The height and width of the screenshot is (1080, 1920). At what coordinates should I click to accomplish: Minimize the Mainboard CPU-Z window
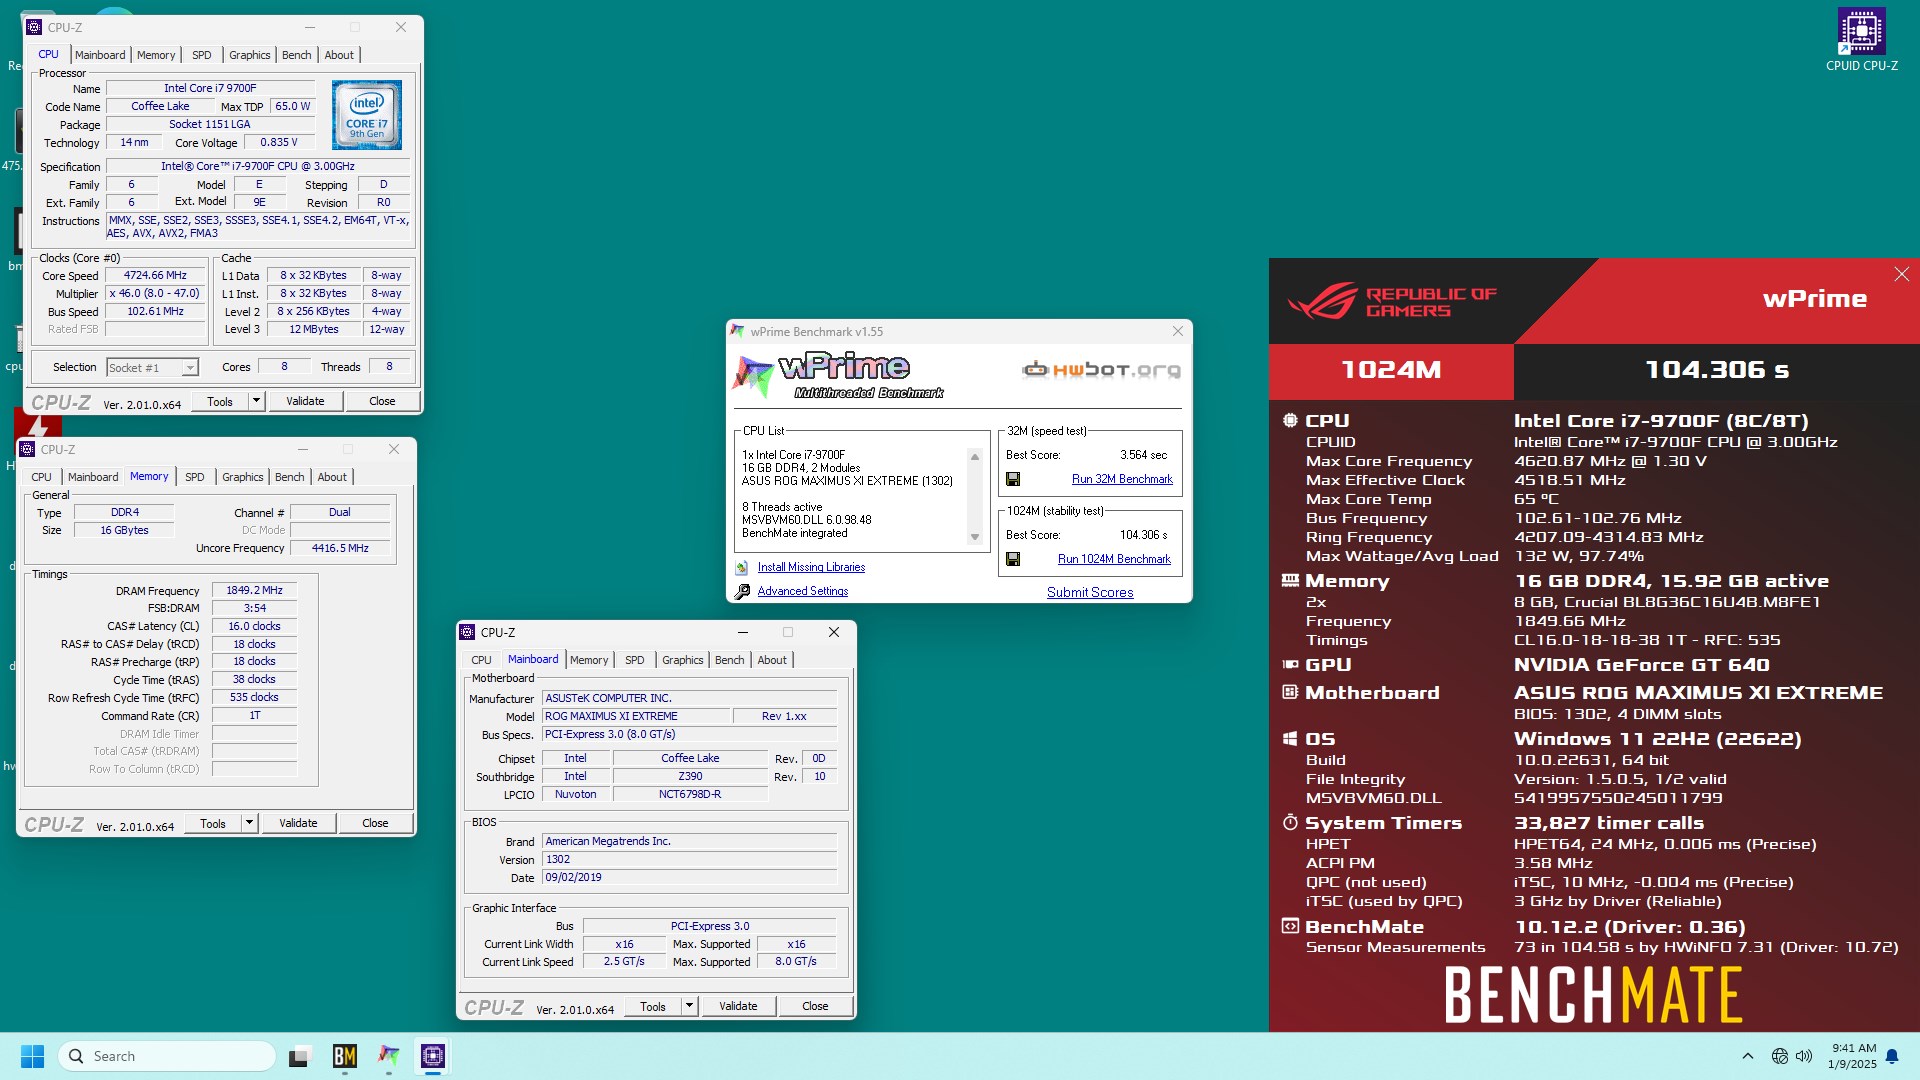point(743,632)
